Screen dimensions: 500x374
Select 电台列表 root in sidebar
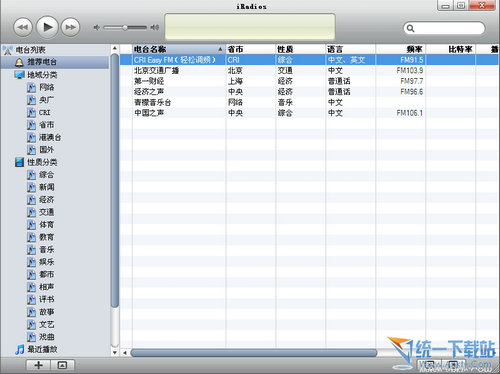point(30,50)
